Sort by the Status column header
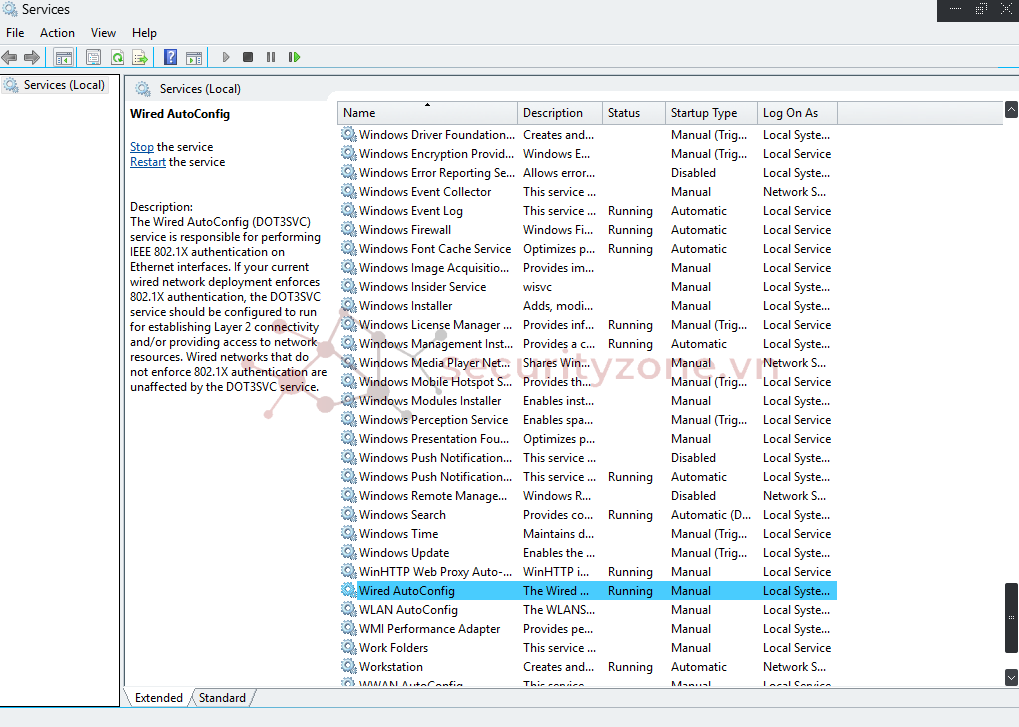Viewport: 1019px width, 727px height. click(624, 113)
